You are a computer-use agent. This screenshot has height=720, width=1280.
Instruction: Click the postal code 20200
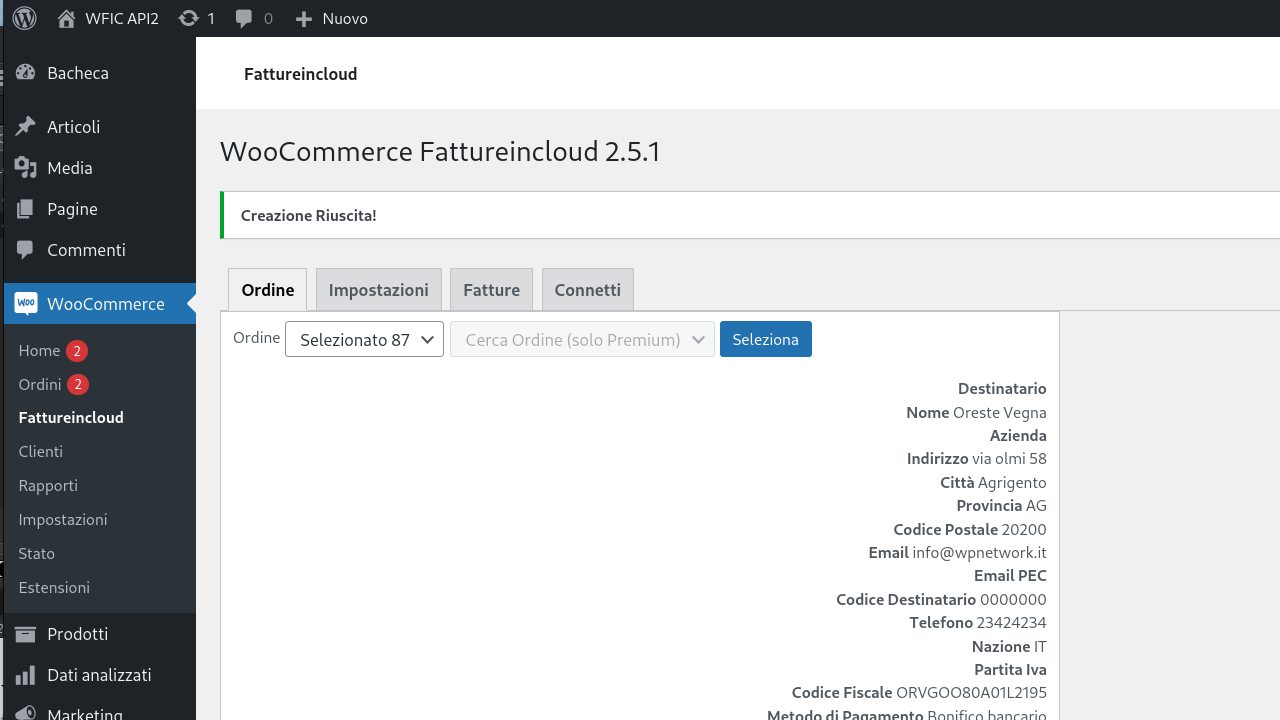click(1024, 530)
